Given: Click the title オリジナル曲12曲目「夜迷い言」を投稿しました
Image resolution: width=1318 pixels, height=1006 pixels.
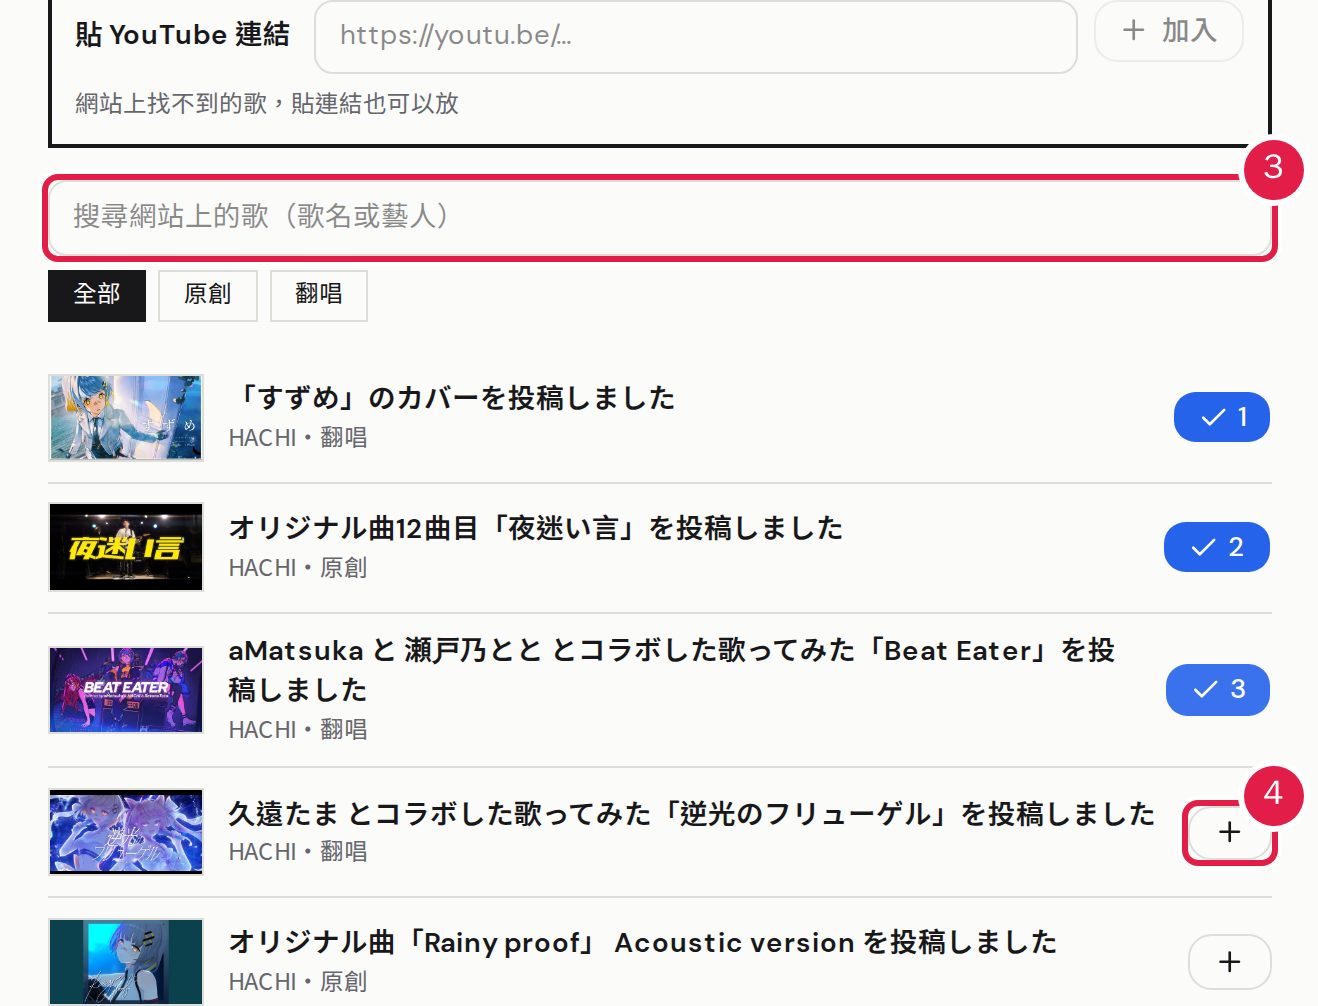Looking at the screenshot, I should (536, 528).
